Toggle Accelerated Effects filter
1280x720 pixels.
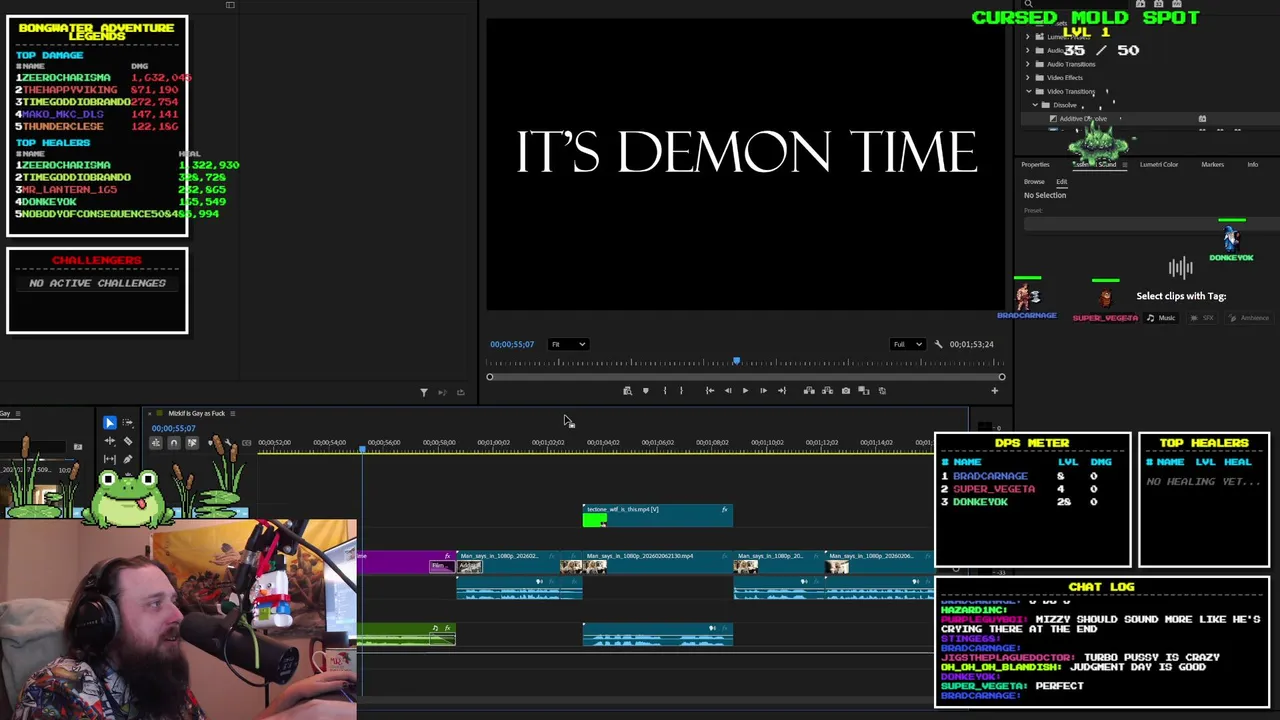[1140, 4]
